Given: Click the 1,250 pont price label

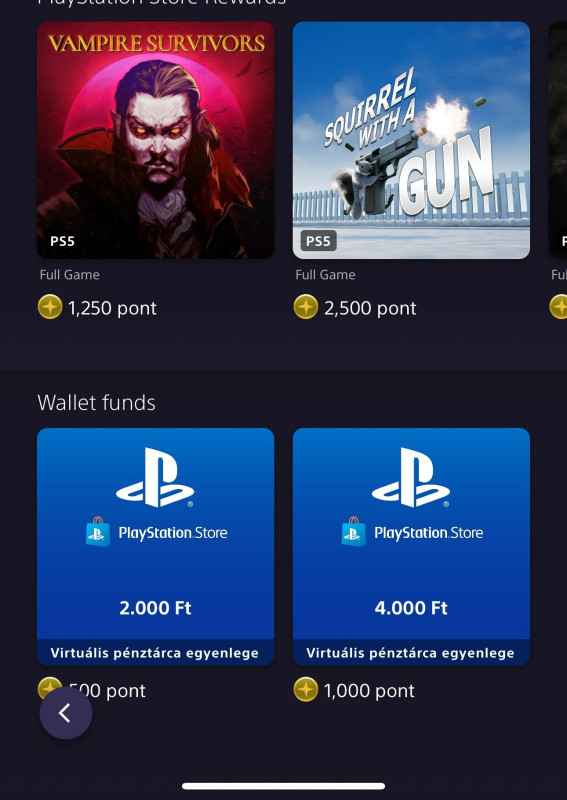Looking at the screenshot, I should [x=112, y=308].
